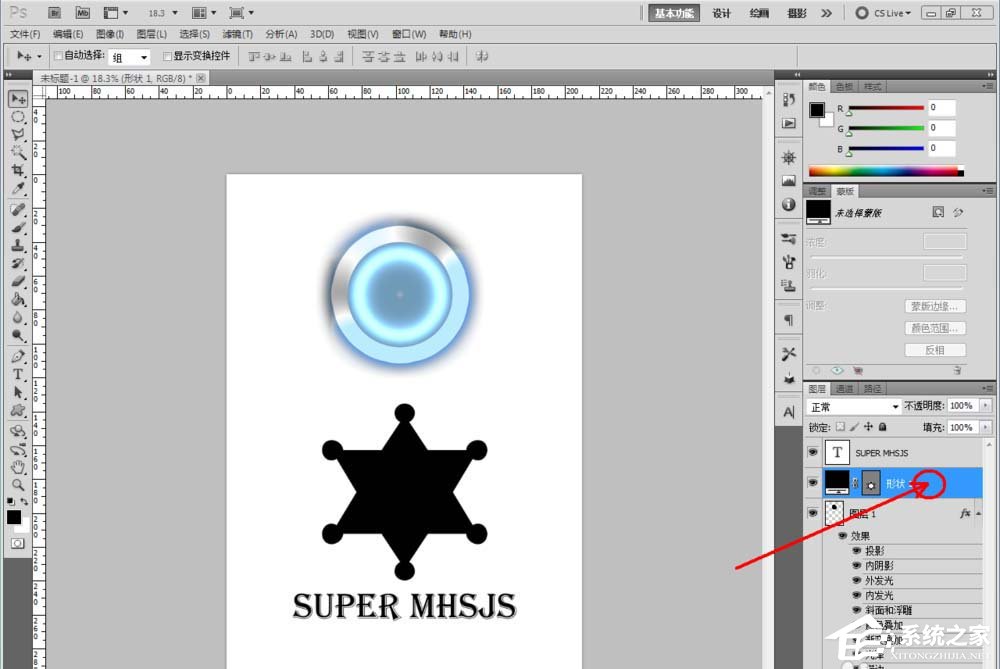Open the blend mode 正常 dropdown
The height and width of the screenshot is (669, 1000).
(854, 407)
